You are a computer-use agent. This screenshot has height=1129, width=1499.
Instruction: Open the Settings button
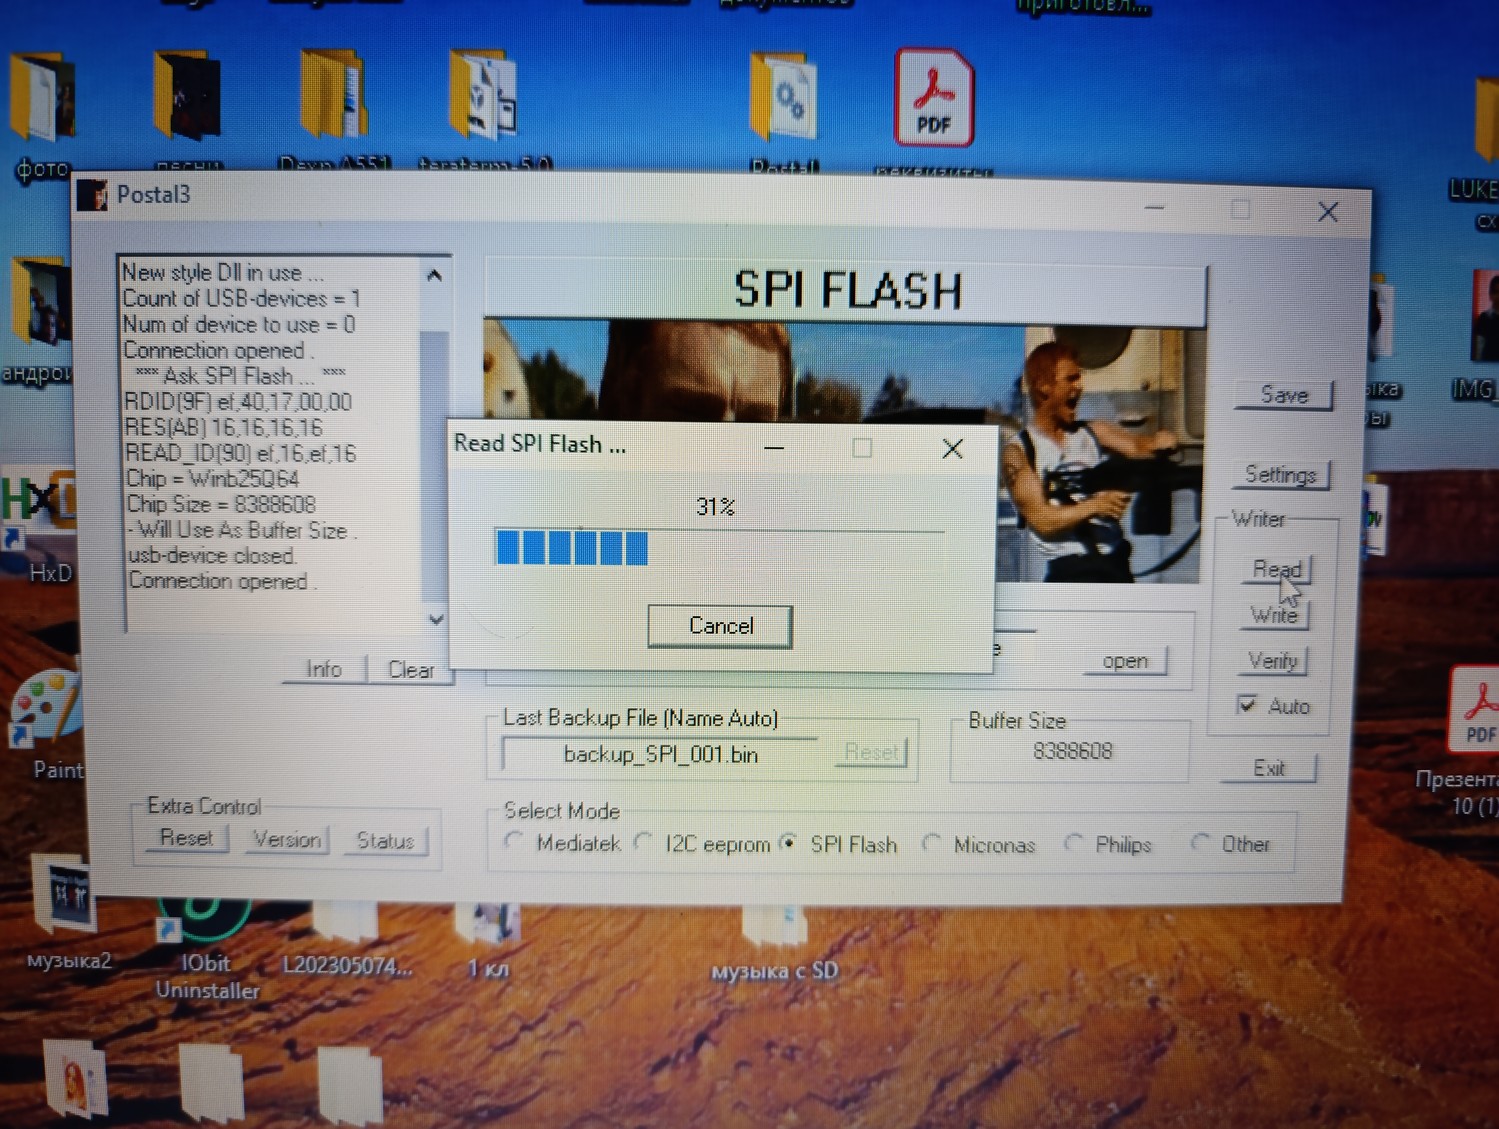[1280, 474]
